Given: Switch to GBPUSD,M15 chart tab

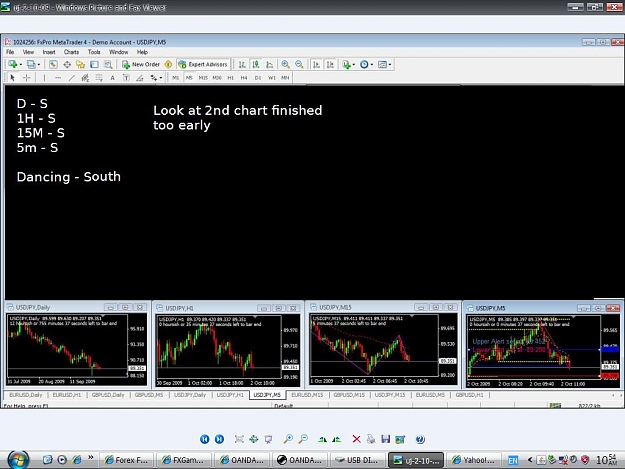Looking at the screenshot, I should (349, 395).
